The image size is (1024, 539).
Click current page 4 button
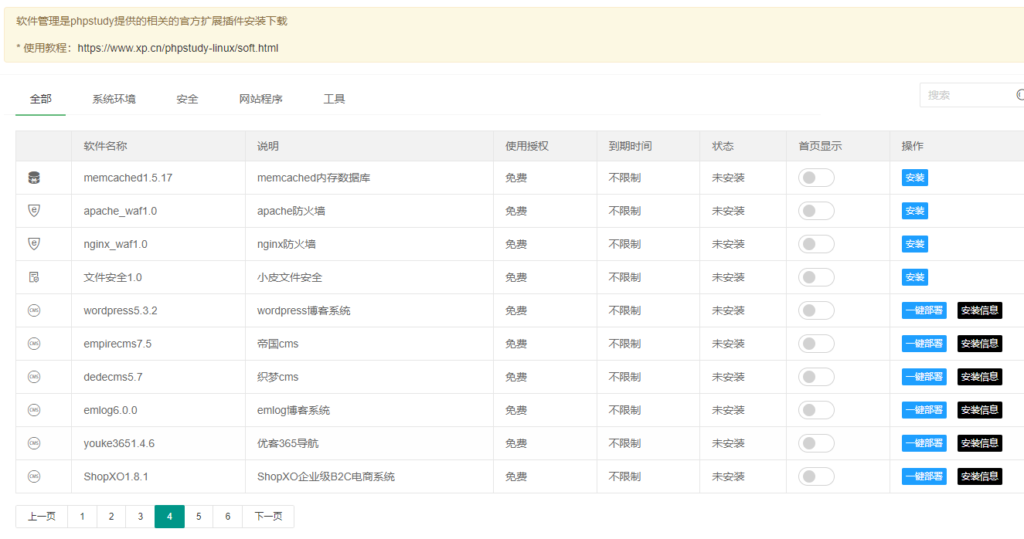pos(169,516)
